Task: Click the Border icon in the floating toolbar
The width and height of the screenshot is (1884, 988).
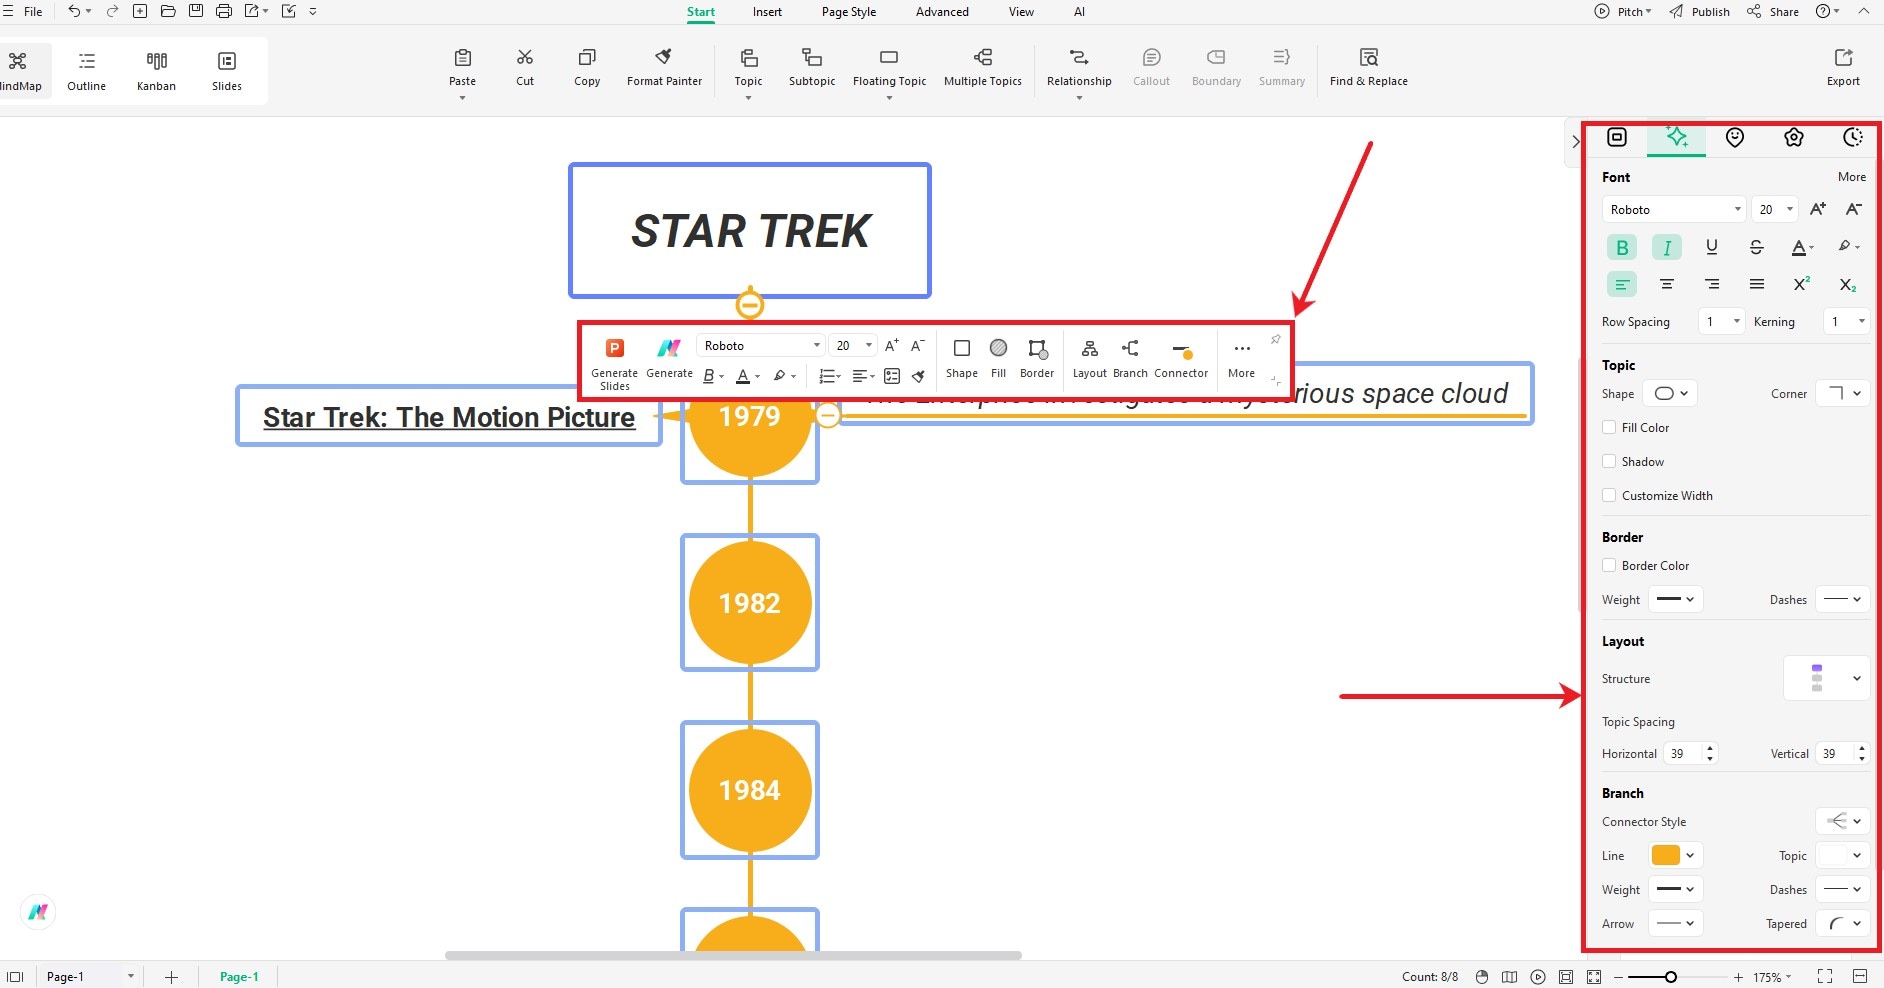Action: [1037, 348]
